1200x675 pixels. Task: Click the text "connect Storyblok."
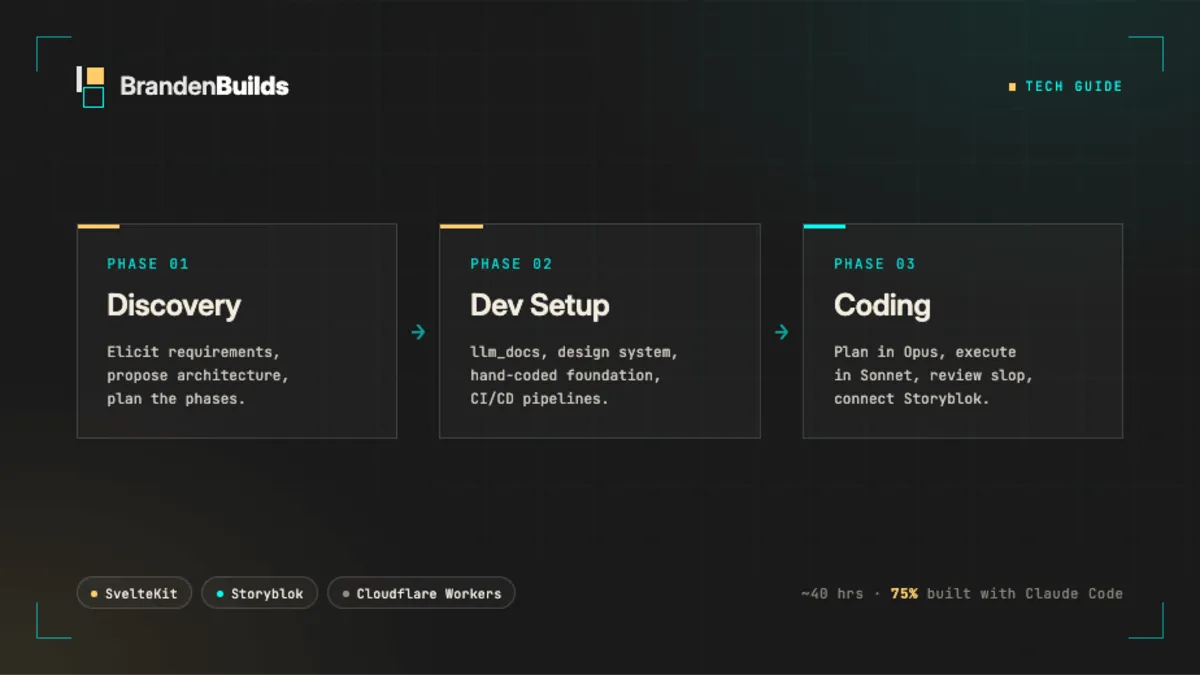click(x=911, y=399)
